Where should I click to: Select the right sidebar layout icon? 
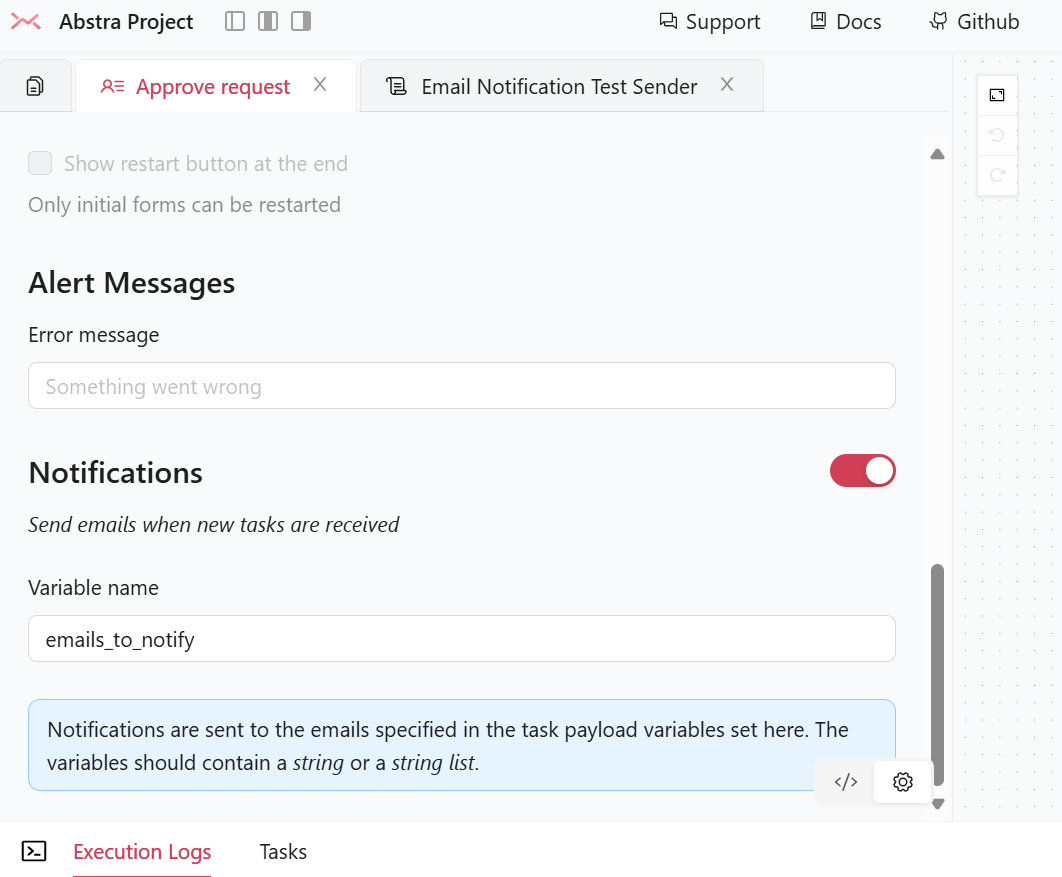click(x=301, y=21)
